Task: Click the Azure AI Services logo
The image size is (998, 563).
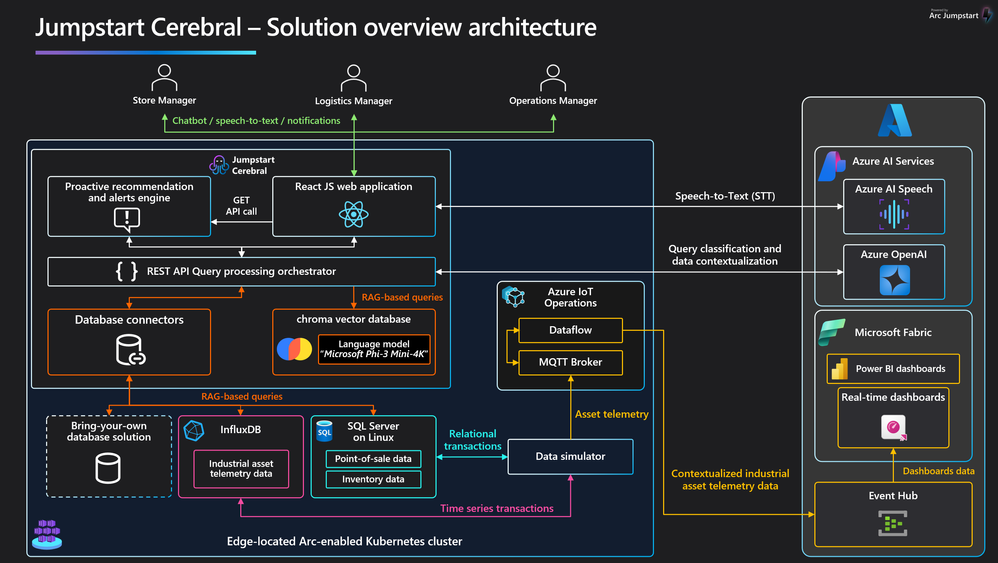Action: tap(831, 166)
